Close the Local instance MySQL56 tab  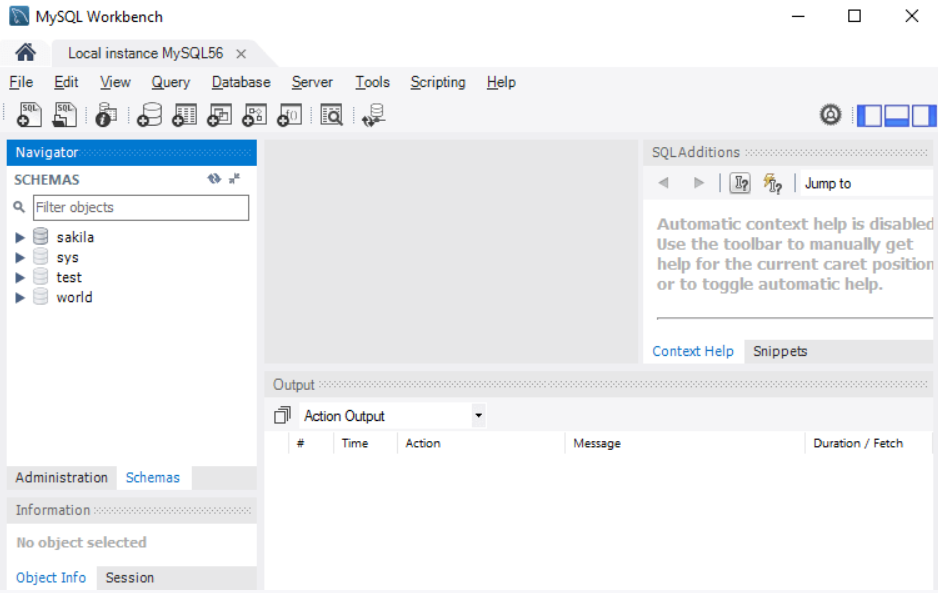pyautogui.click(x=241, y=54)
